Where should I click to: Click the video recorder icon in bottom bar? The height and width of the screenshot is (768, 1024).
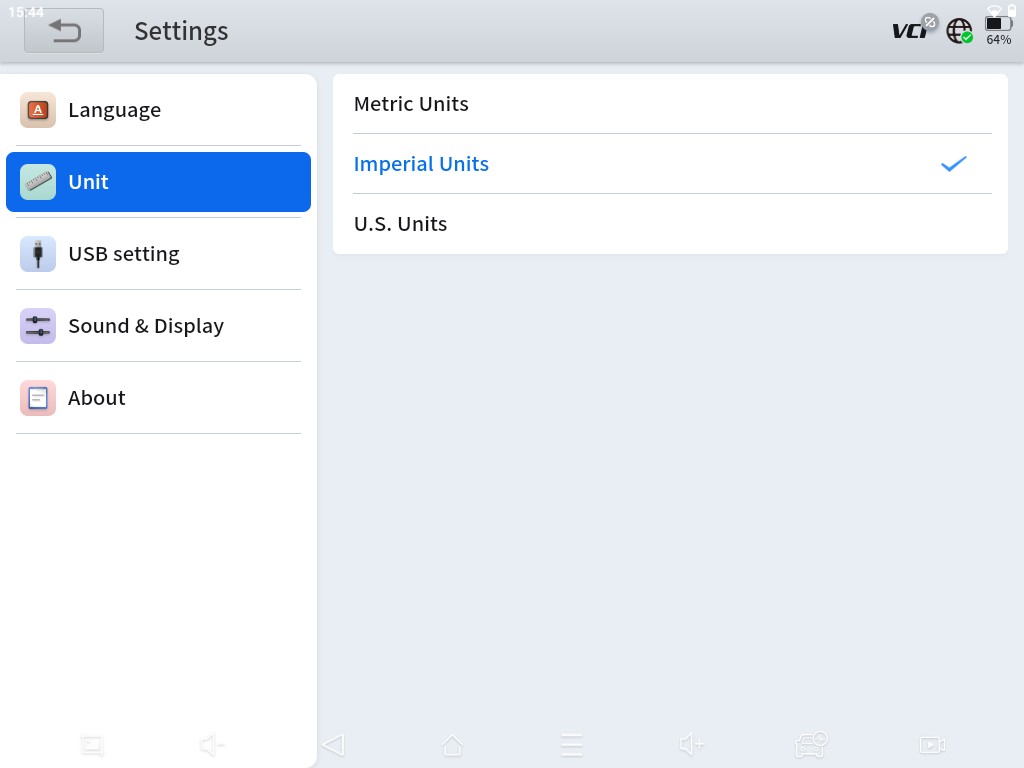pos(931,745)
